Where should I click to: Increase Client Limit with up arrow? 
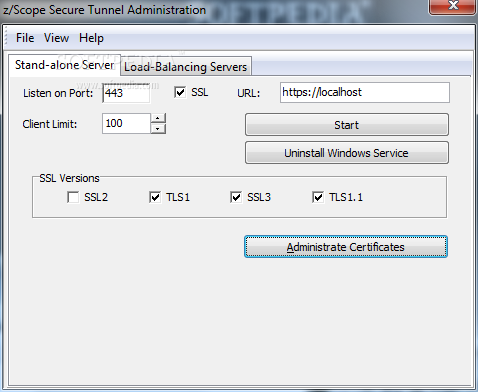point(158,118)
